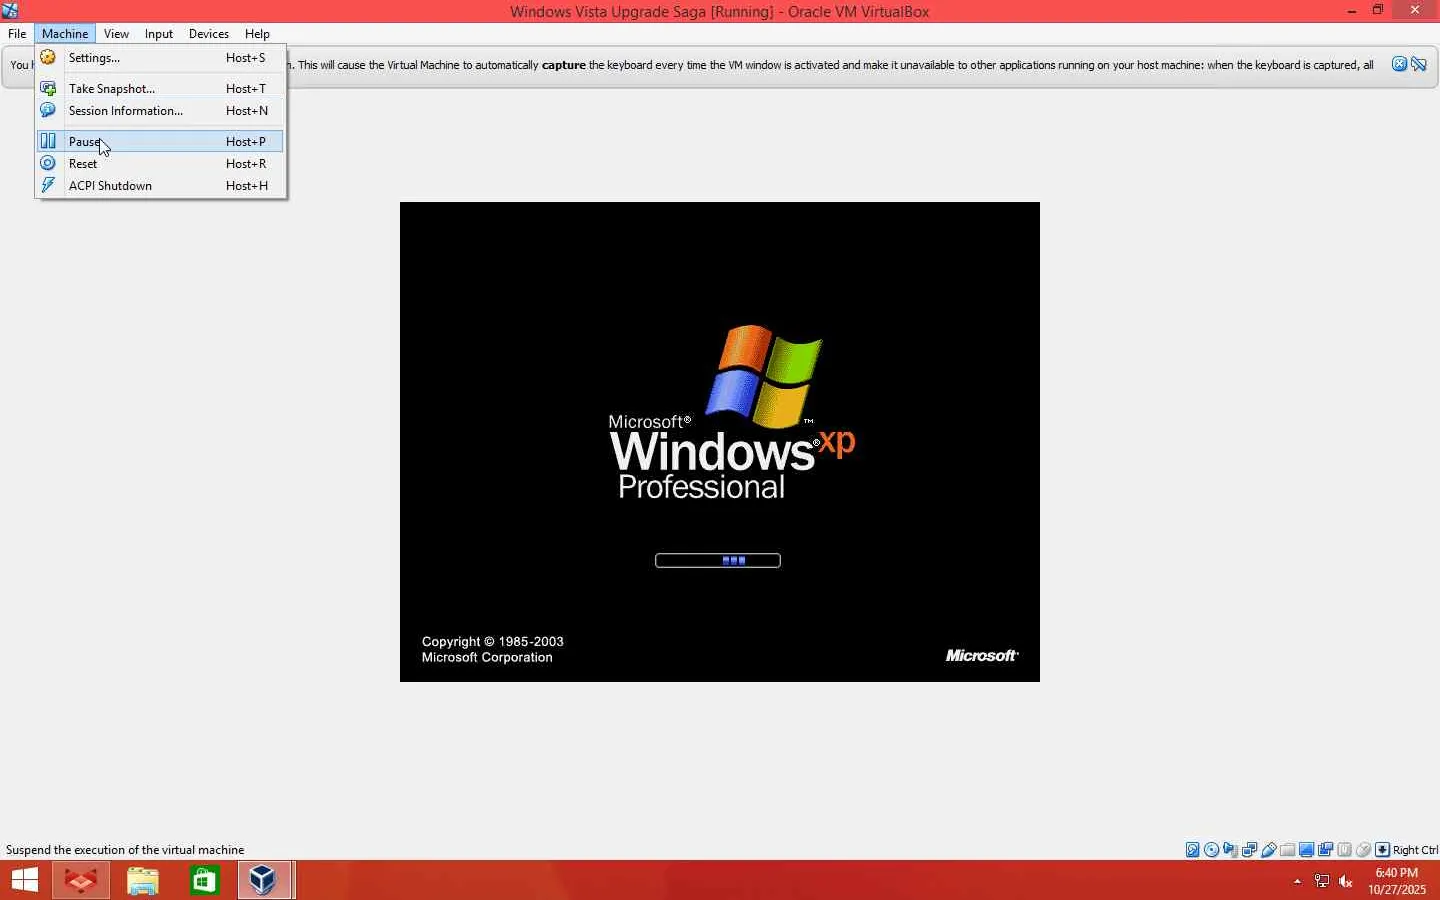Screen dimensions: 1440x900
Task: Close the open Machine menu
Action: pos(65,33)
